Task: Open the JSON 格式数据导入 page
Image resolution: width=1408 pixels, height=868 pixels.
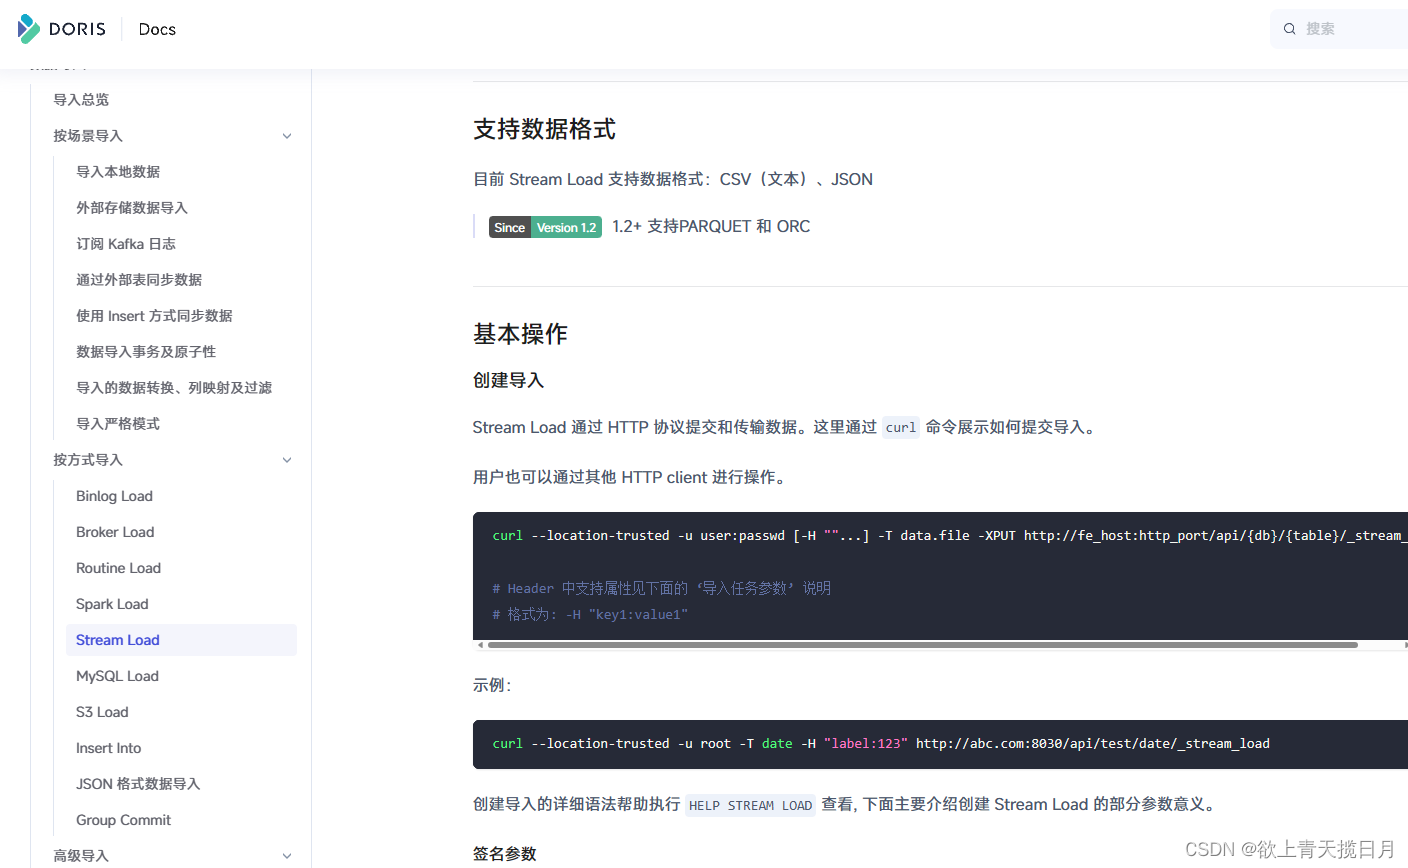Action: click(x=138, y=784)
